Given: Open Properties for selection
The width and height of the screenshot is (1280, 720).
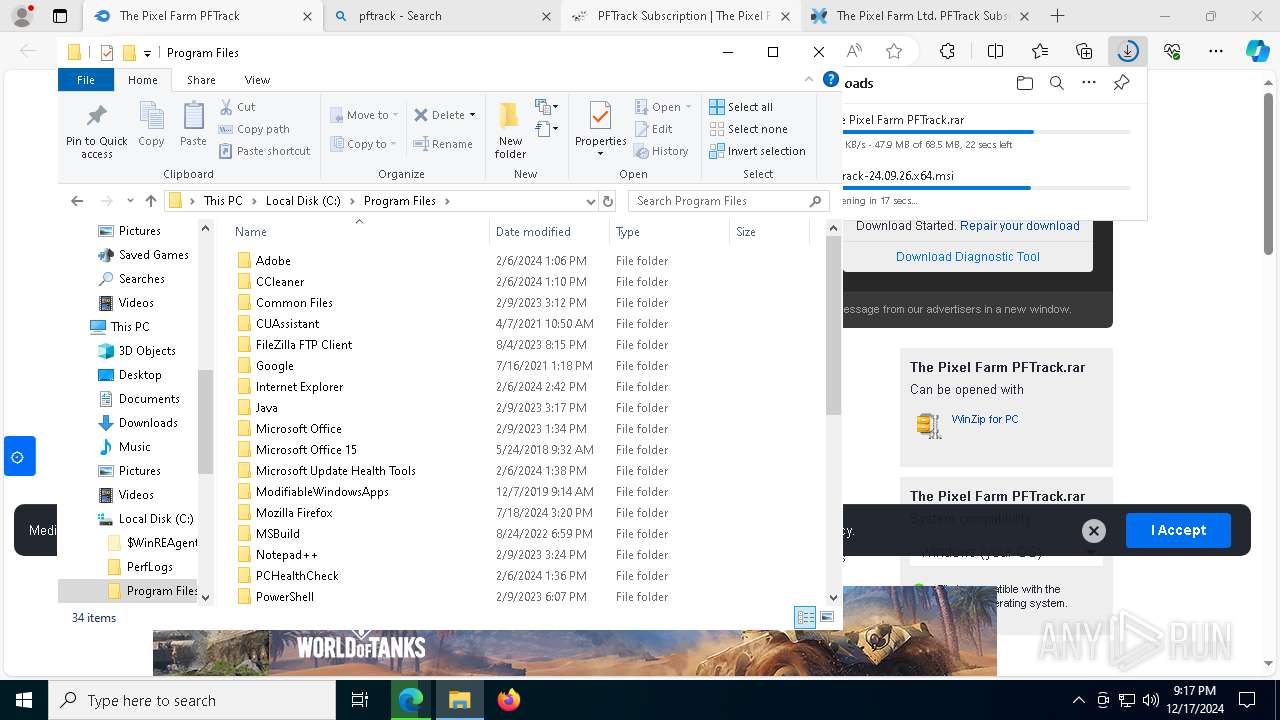Looking at the screenshot, I should pyautogui.click(x=600, y=129).
